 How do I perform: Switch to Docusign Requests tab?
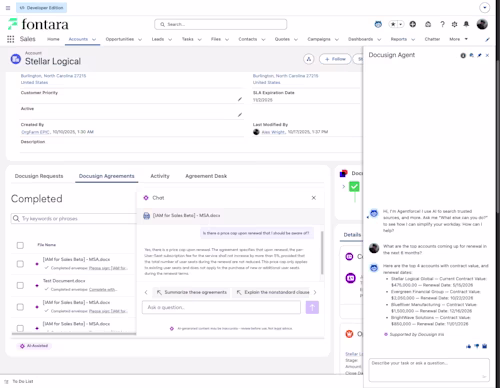[x=39, y=176]
